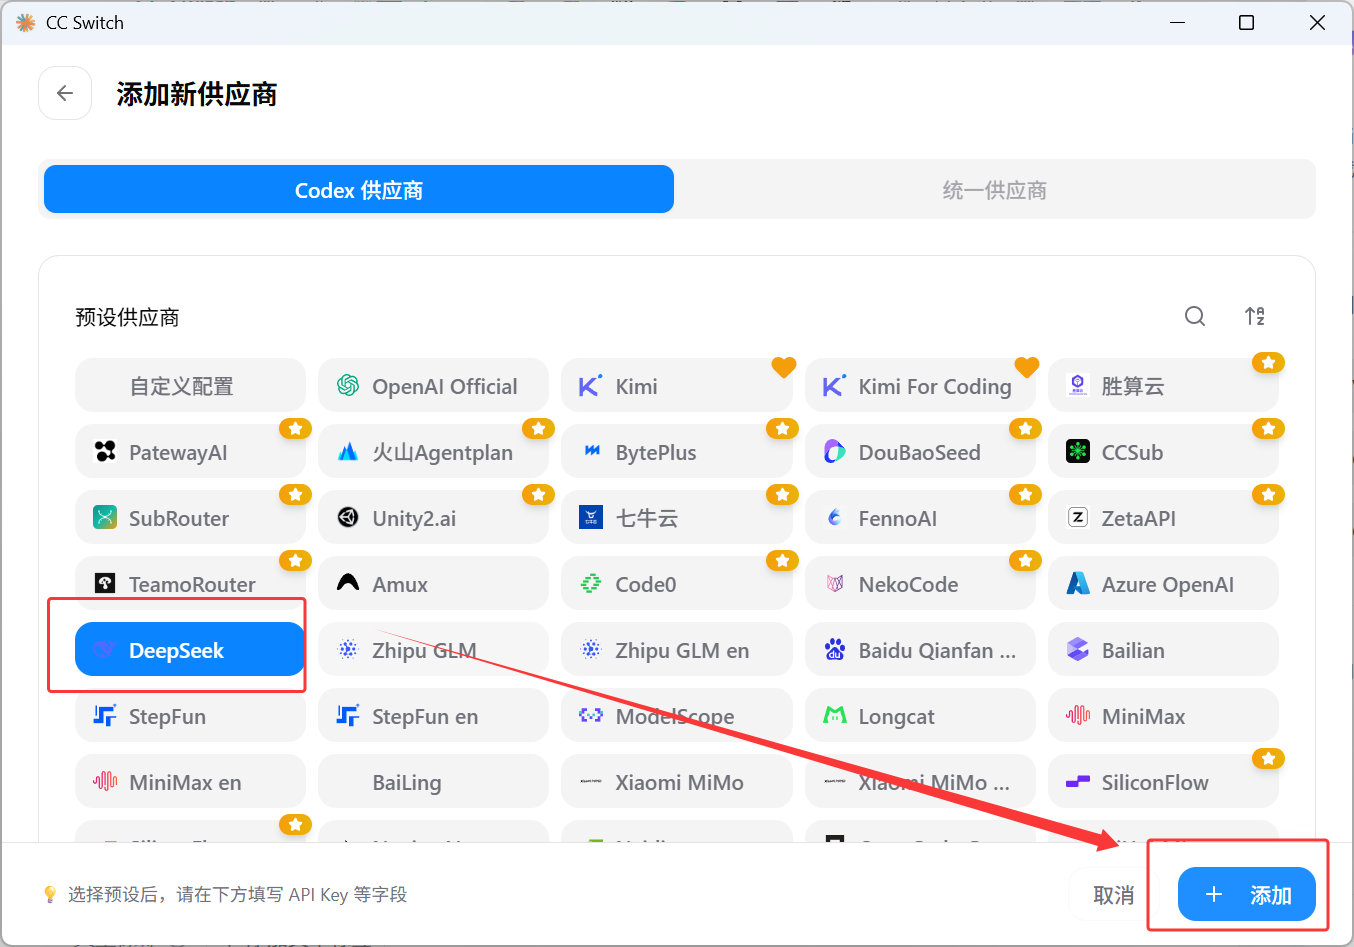Viewport: 1354px width, 947px height.
Task: Select the Amux preset
Action: tap(433, 584)
